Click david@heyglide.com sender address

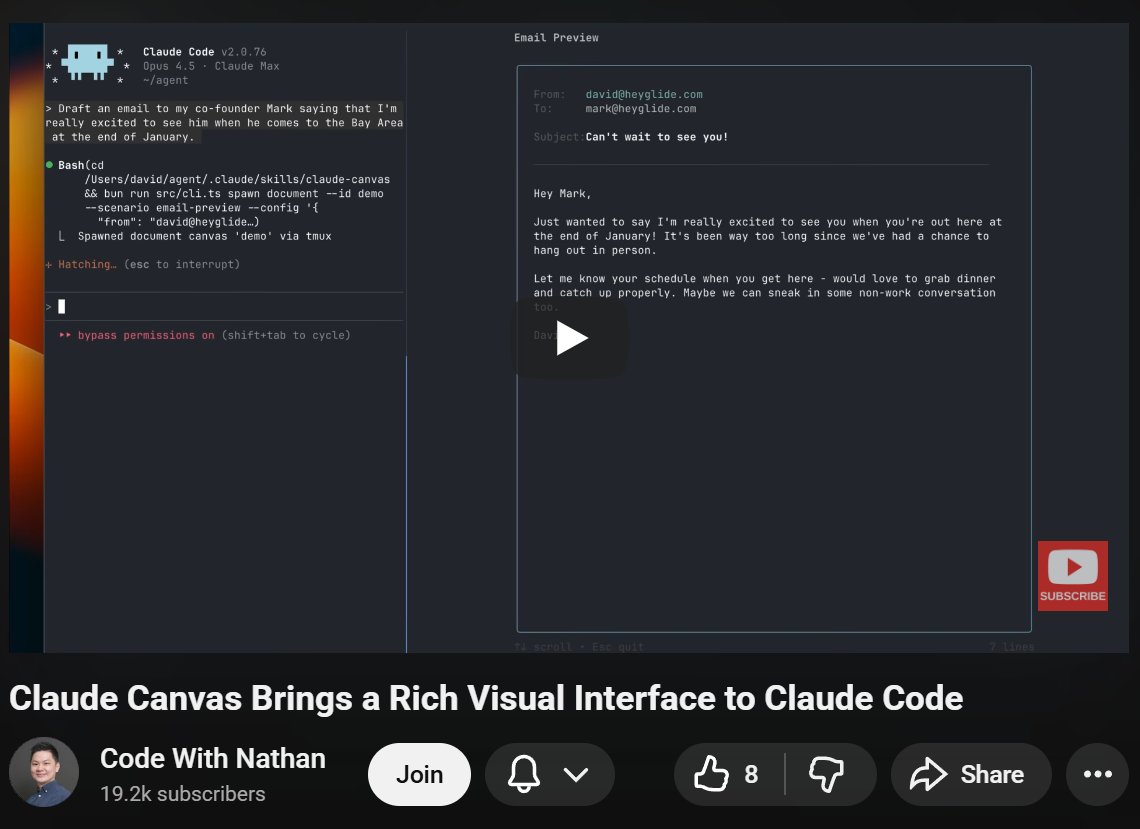coord(644,95)
